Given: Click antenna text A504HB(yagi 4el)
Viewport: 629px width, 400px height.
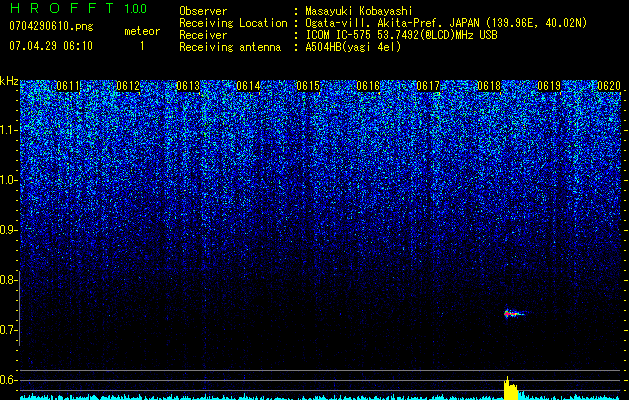Looking at the screenshot, I should [353, 47].
